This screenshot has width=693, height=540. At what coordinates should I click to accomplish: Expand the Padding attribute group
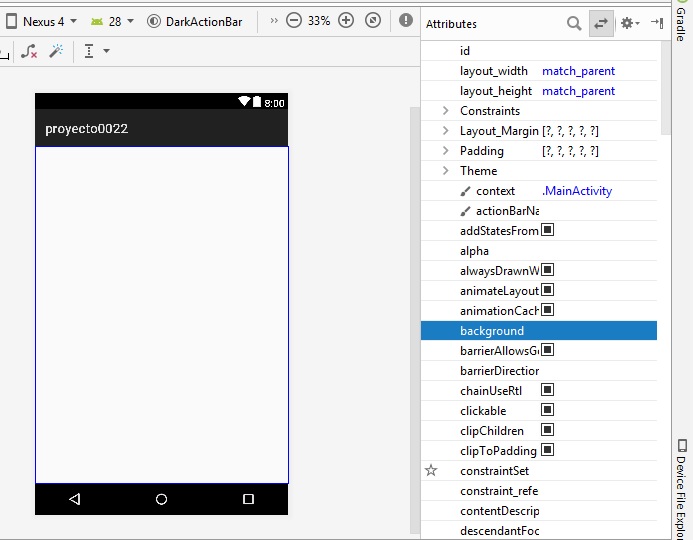tap(445, 151)
